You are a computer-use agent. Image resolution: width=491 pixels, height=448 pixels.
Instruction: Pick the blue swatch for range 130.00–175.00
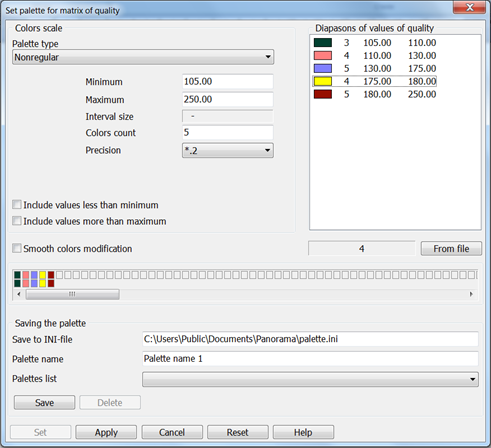pyautogui.click(x=323, y=69)
